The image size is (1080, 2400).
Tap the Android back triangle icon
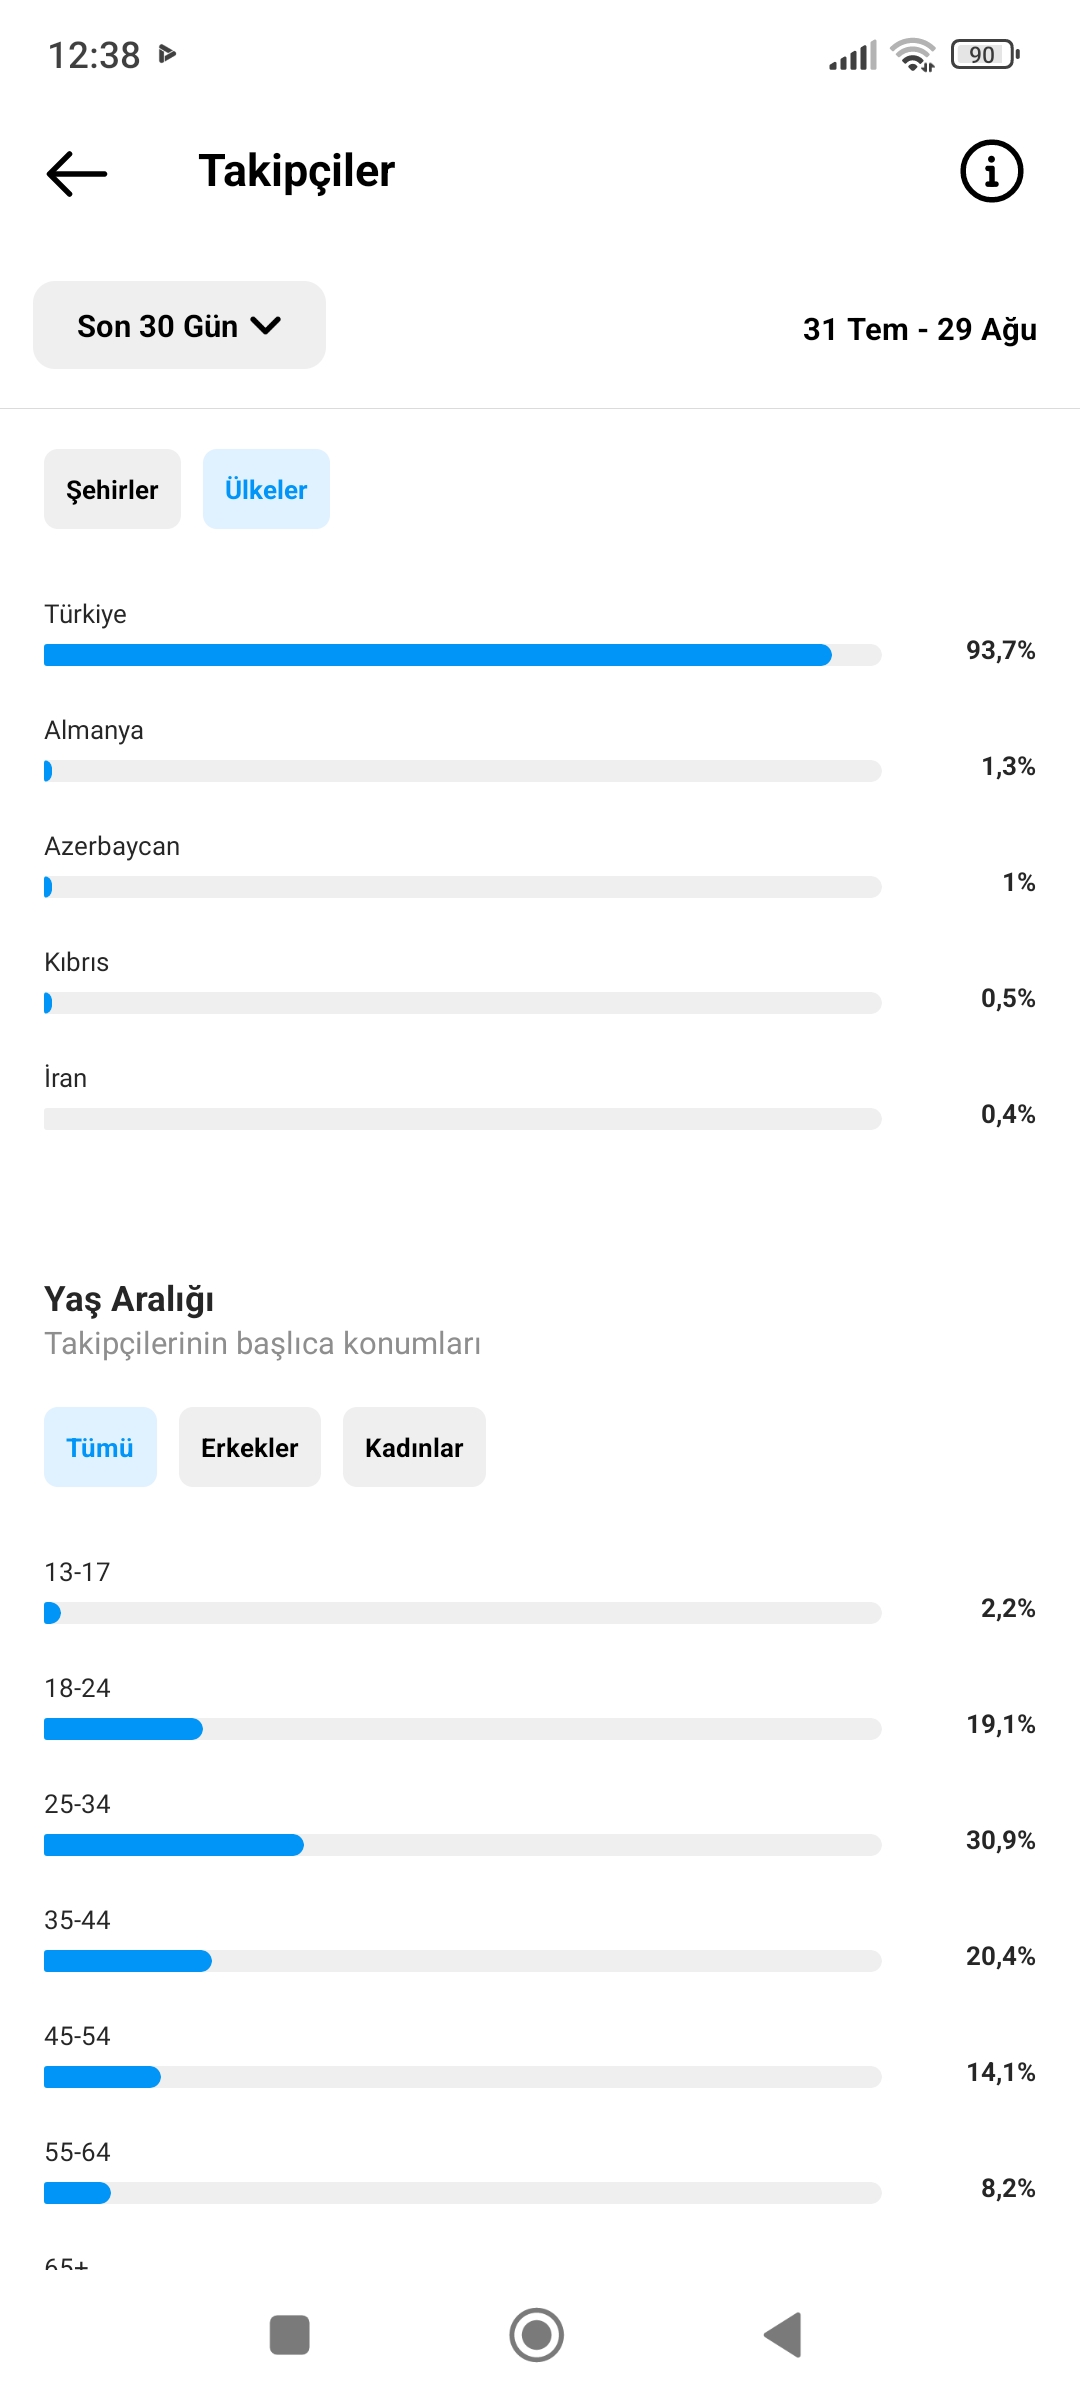[783, 2335]
